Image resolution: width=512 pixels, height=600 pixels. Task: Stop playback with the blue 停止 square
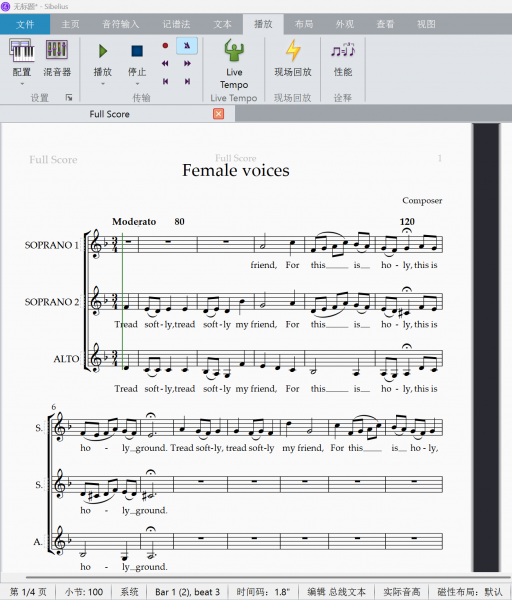137,51
